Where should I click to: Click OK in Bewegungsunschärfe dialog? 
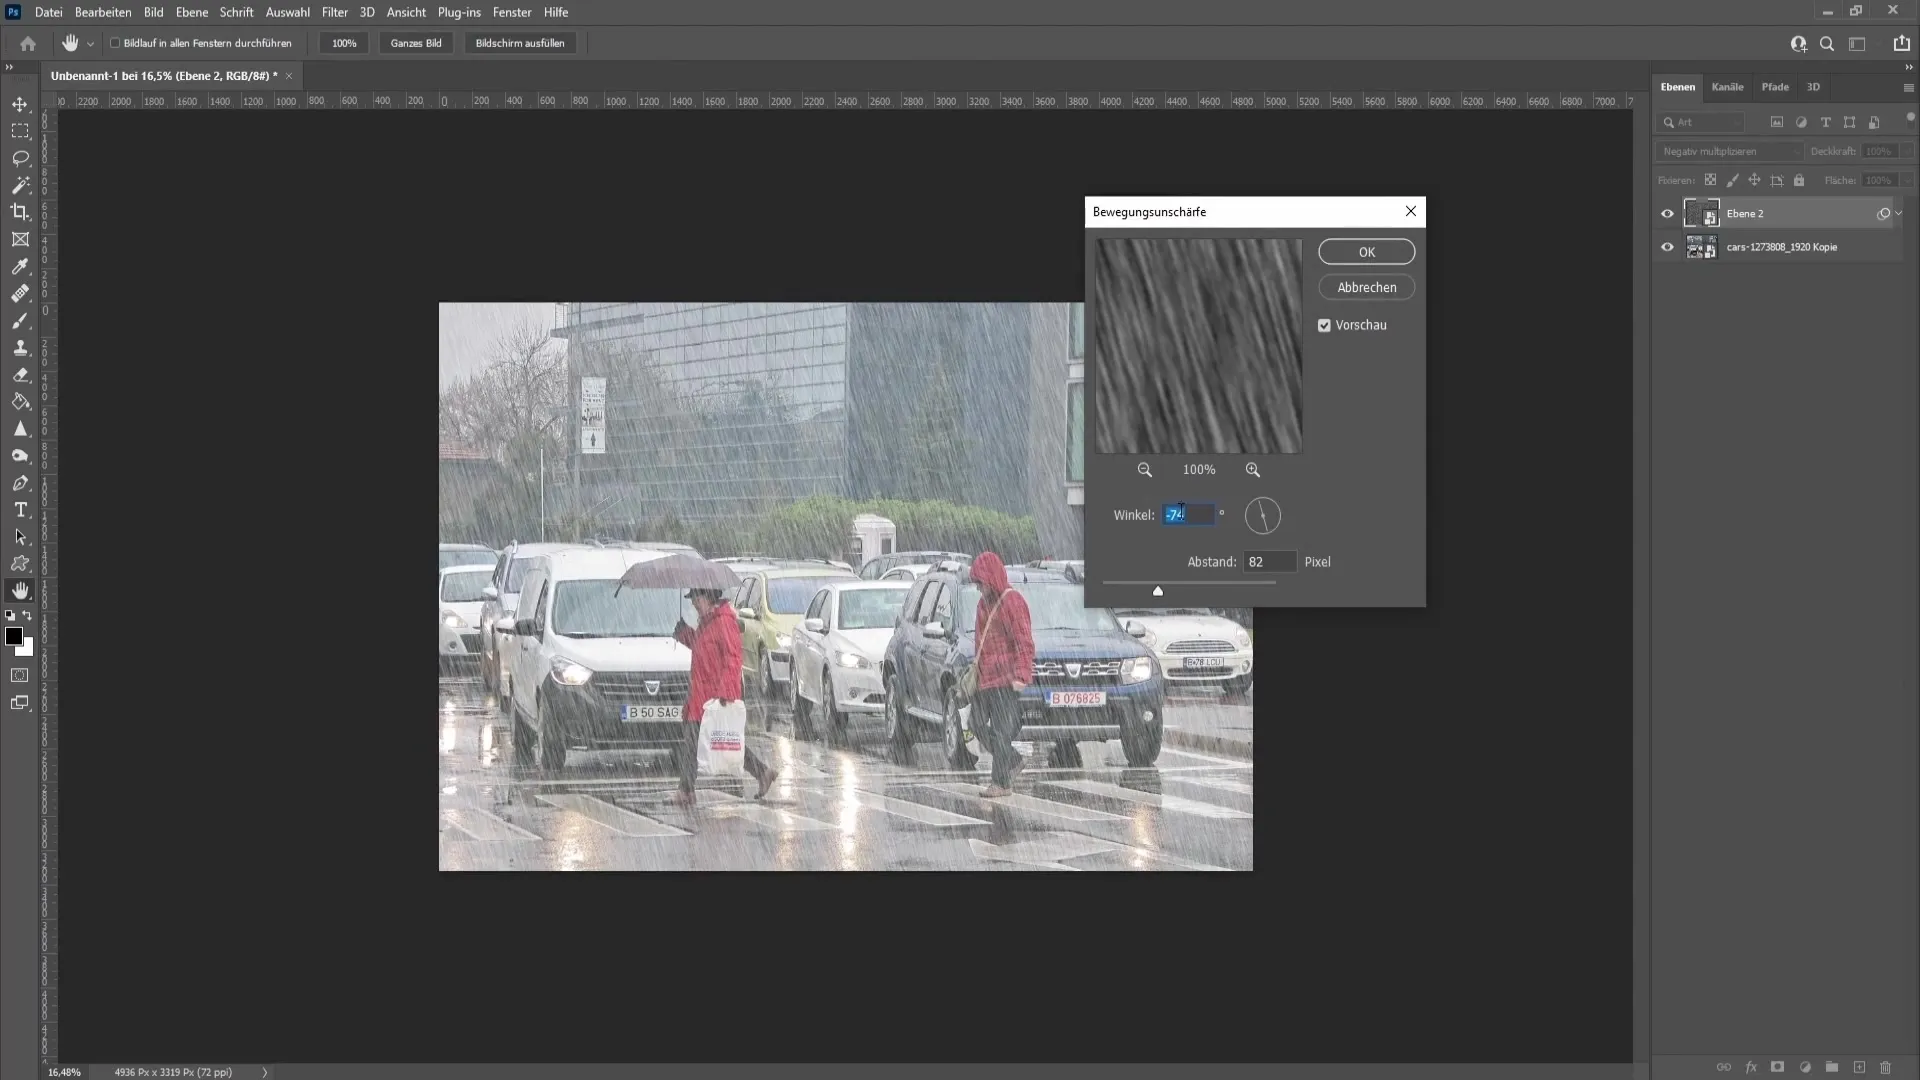coord(1366,252)
